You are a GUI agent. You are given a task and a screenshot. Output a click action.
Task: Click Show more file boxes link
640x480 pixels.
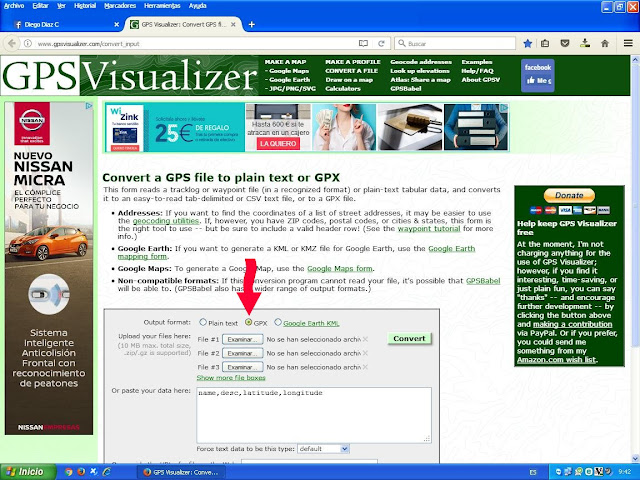tap(231, 378)
